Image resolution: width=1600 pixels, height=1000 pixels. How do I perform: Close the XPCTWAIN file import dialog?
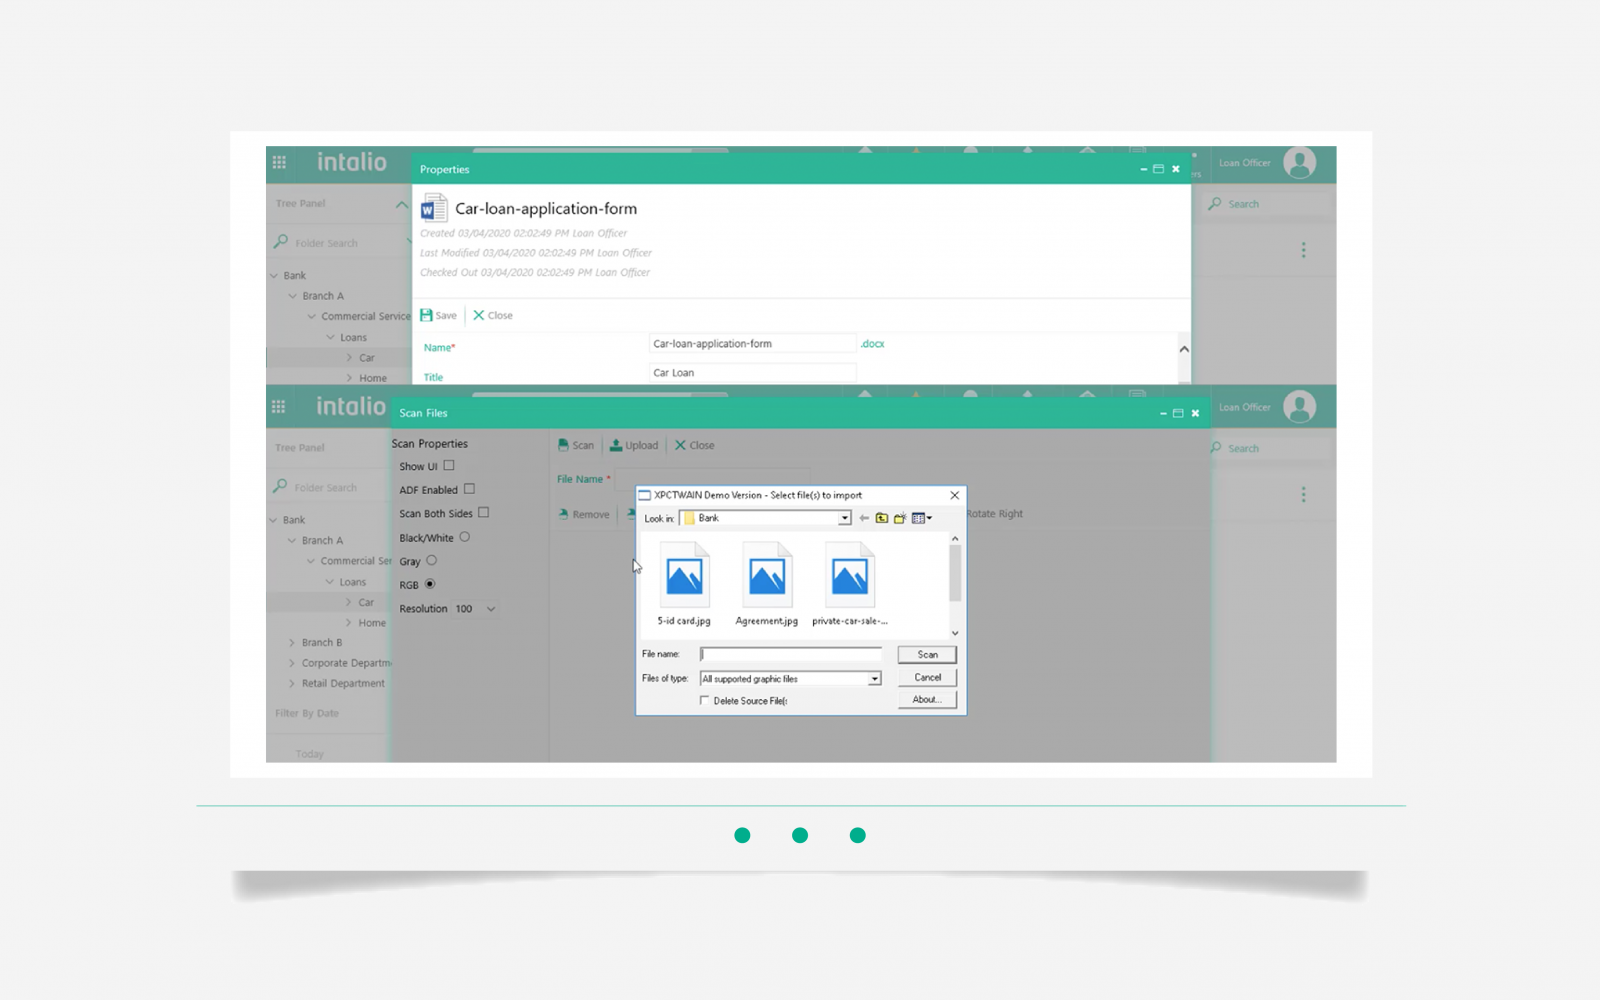pos(954,495)
